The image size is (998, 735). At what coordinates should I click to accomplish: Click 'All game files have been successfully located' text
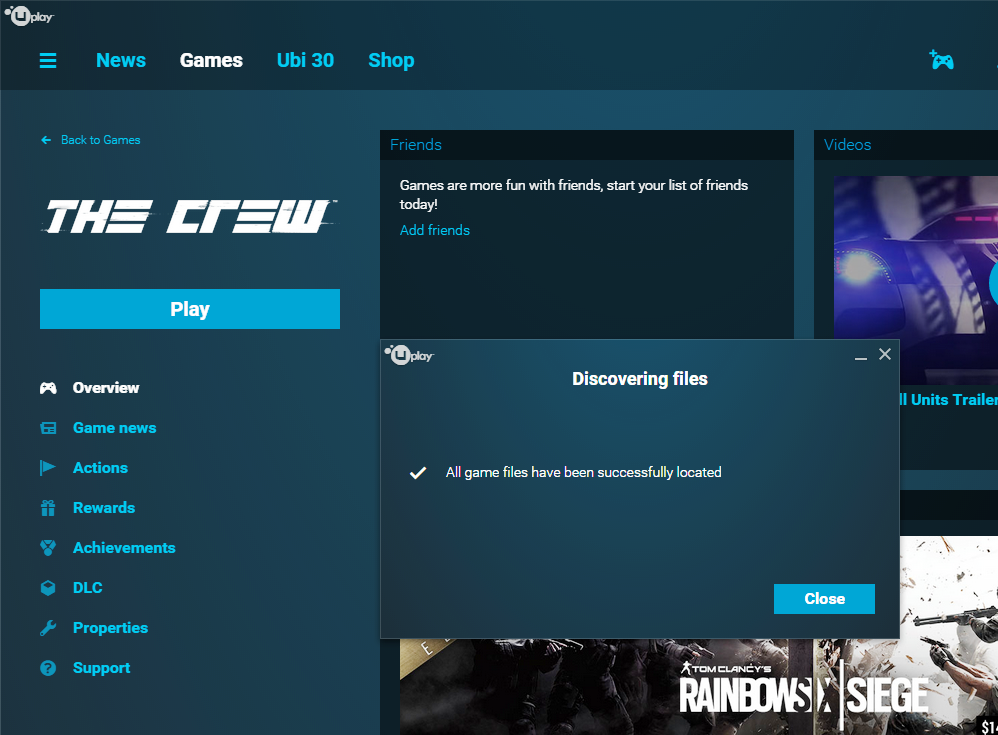(584, 472)
